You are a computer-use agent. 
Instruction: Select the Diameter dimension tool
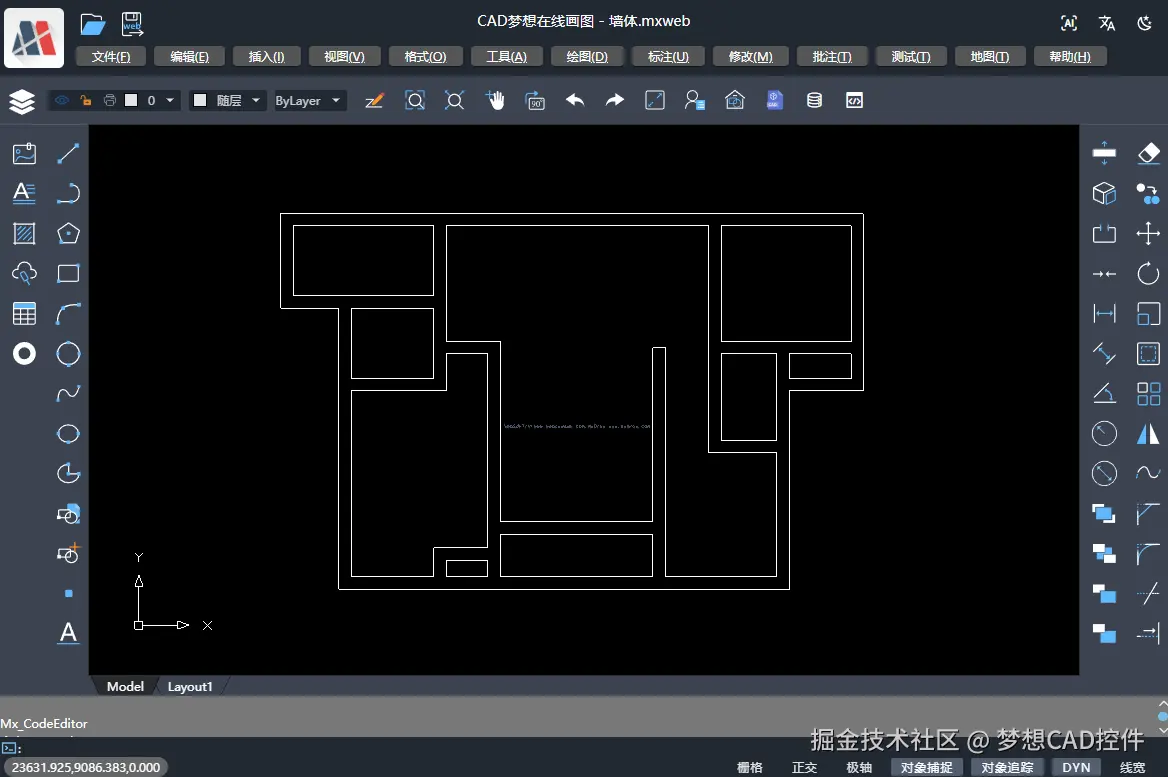1104,473
